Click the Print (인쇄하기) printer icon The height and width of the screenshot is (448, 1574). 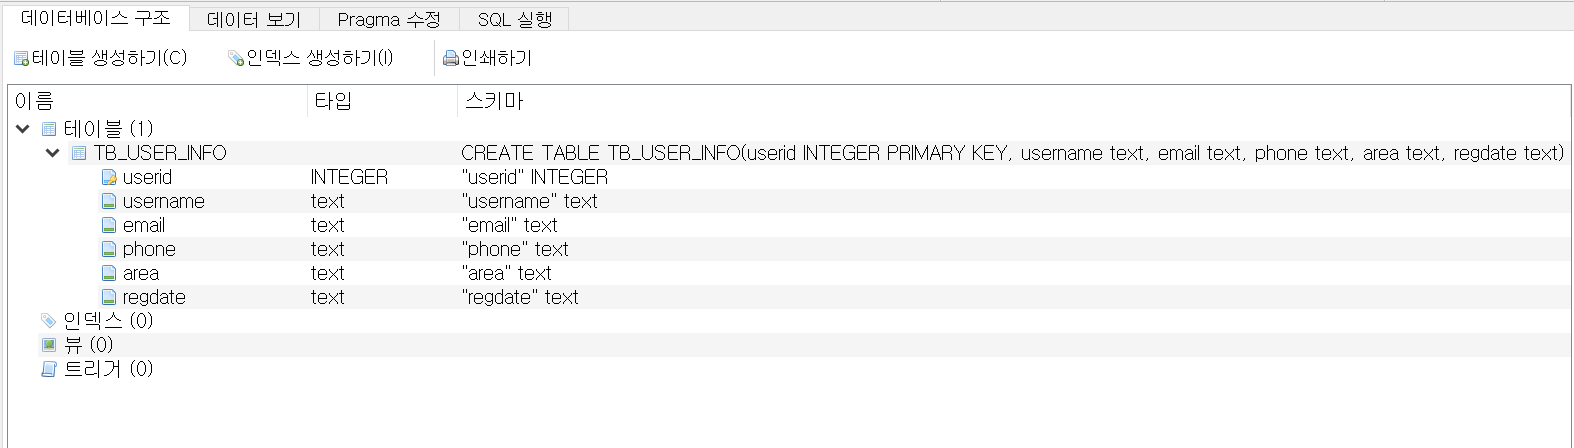click(451, 59)
